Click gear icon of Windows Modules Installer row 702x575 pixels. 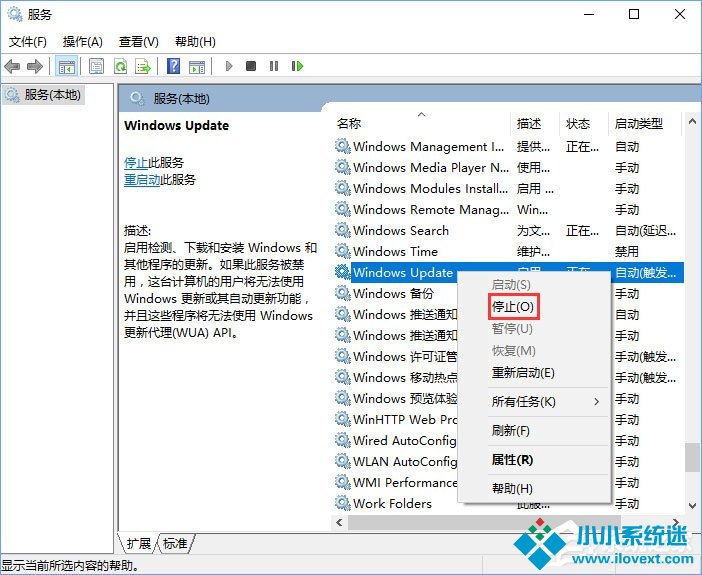tap(342, 188)
